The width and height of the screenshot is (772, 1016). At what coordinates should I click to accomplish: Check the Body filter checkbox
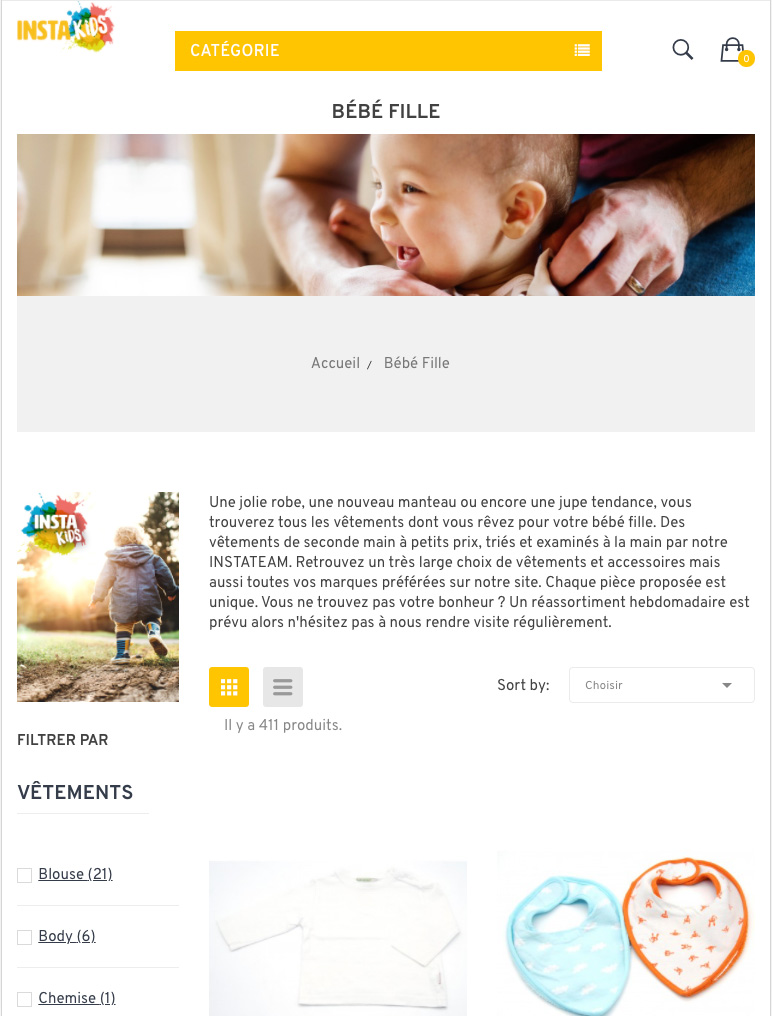pos(25,938)
